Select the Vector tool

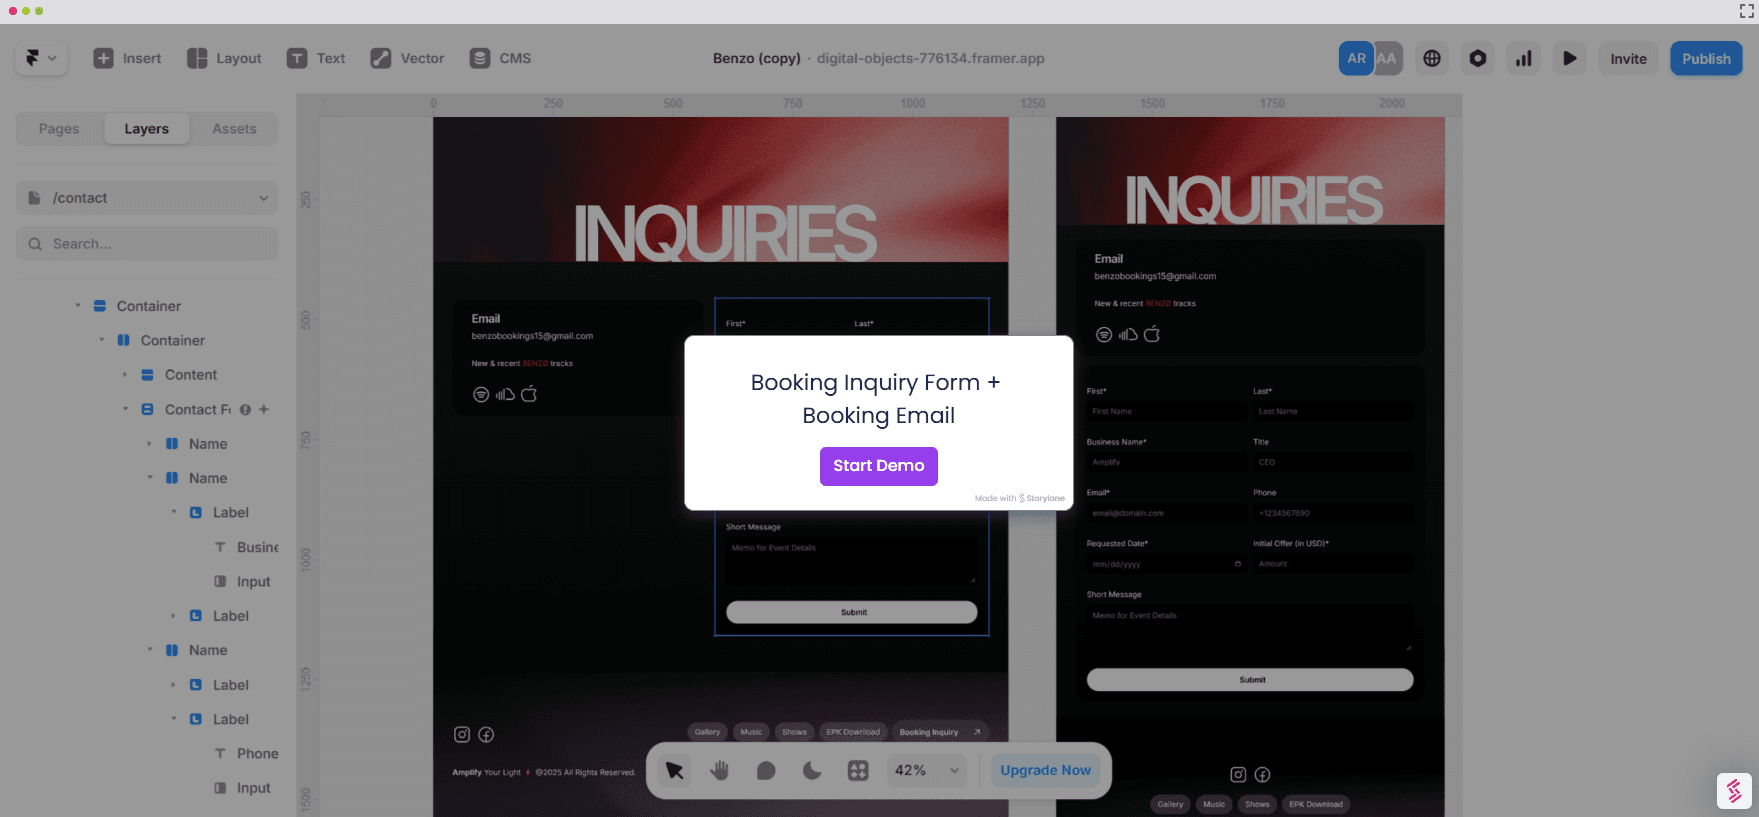point(407,58)
